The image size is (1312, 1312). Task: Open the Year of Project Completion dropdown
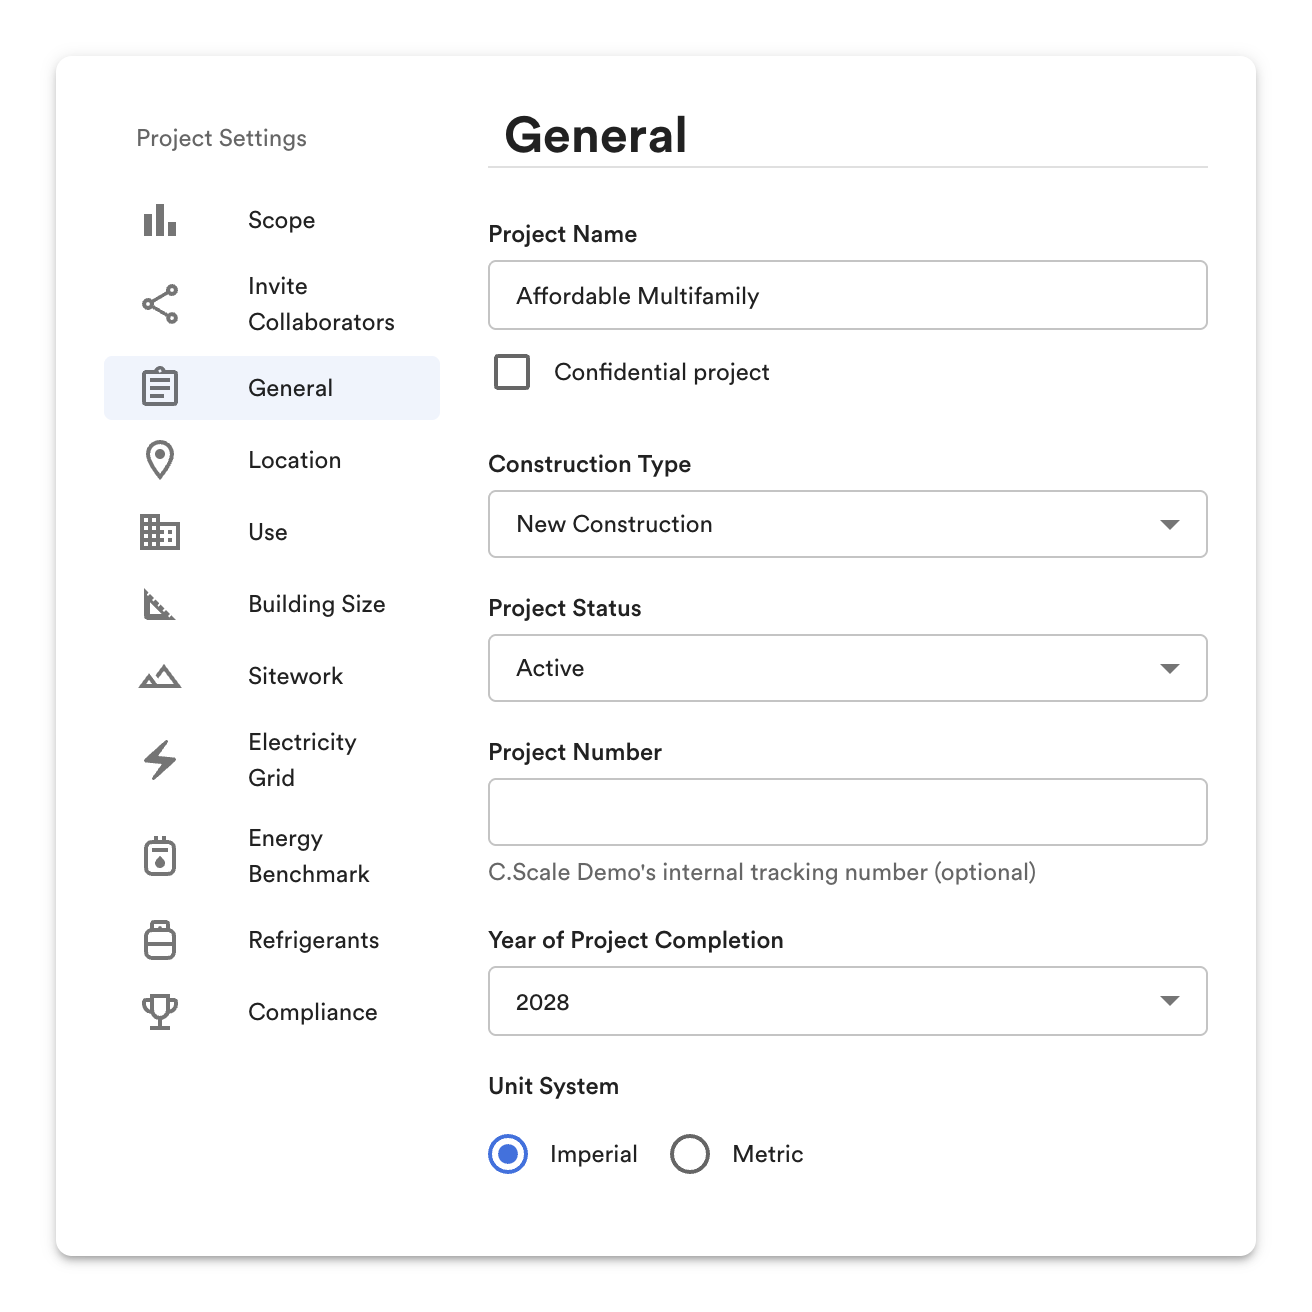[848, 1001]
